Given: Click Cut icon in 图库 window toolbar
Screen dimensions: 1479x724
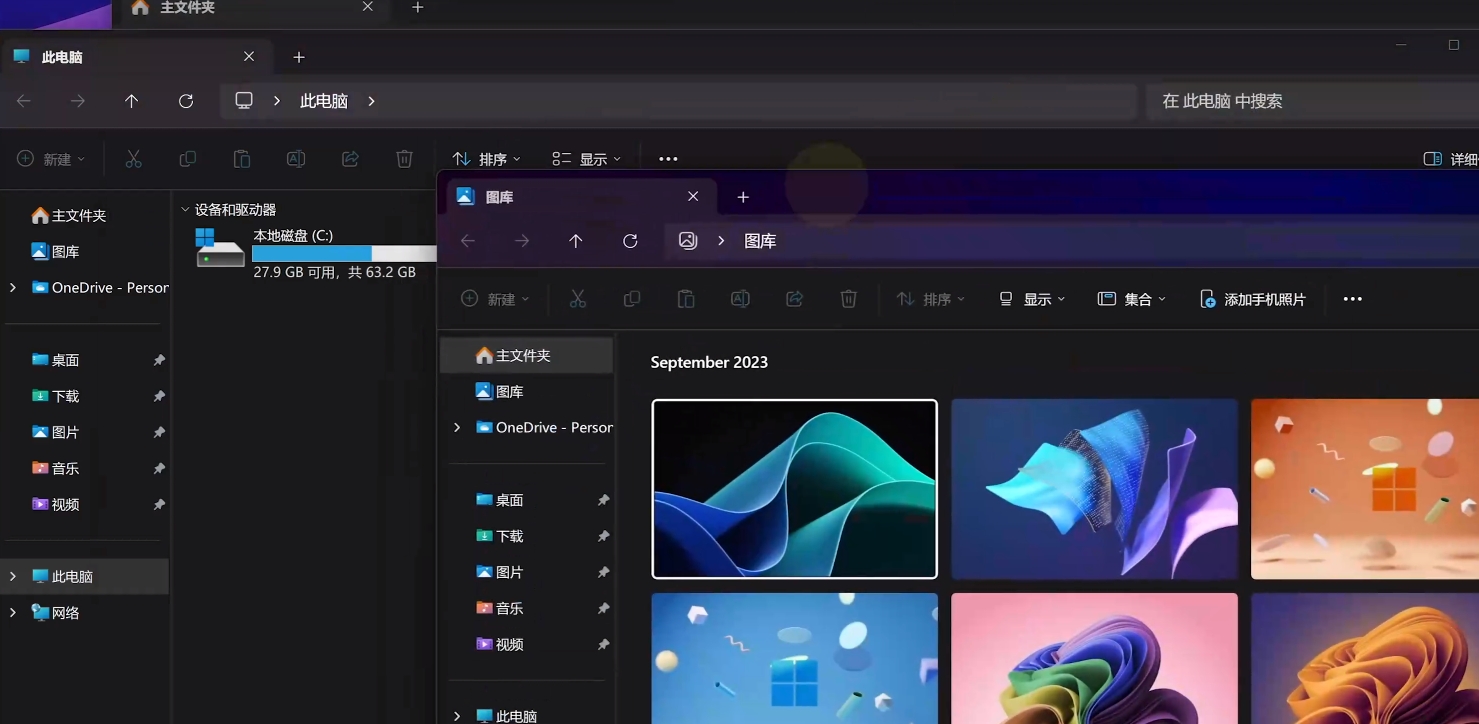Looking at the screenshot, I should click(x=578, y=299).
